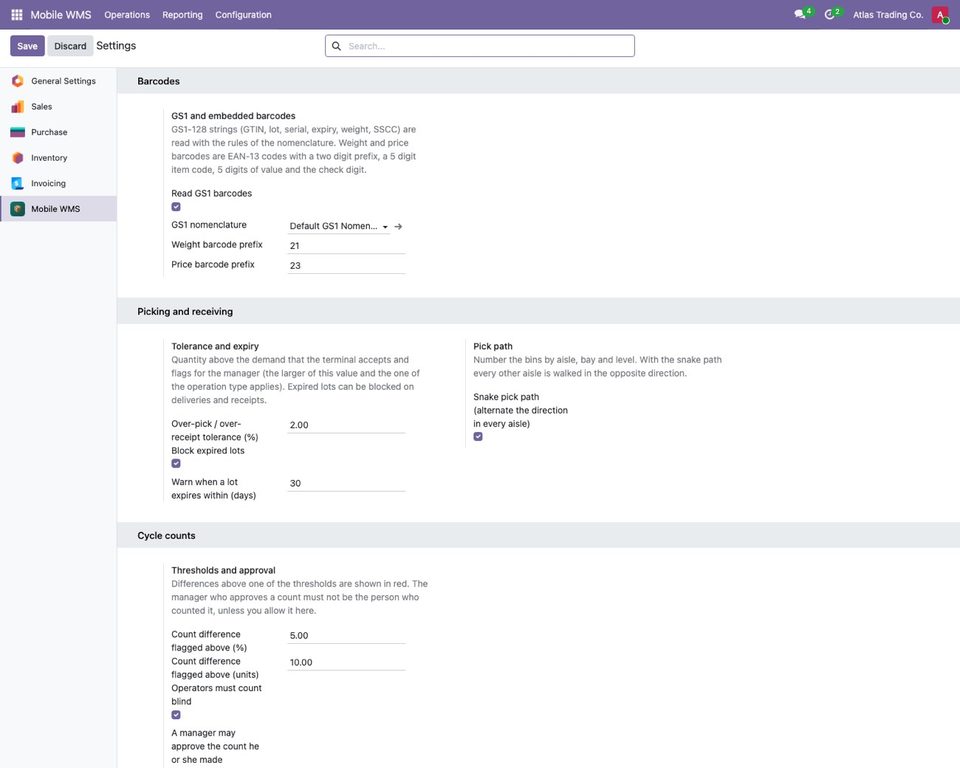Edit the Price barcode prefix field
The width and height of the screenshot is (960, 768).
pos(347,265)
